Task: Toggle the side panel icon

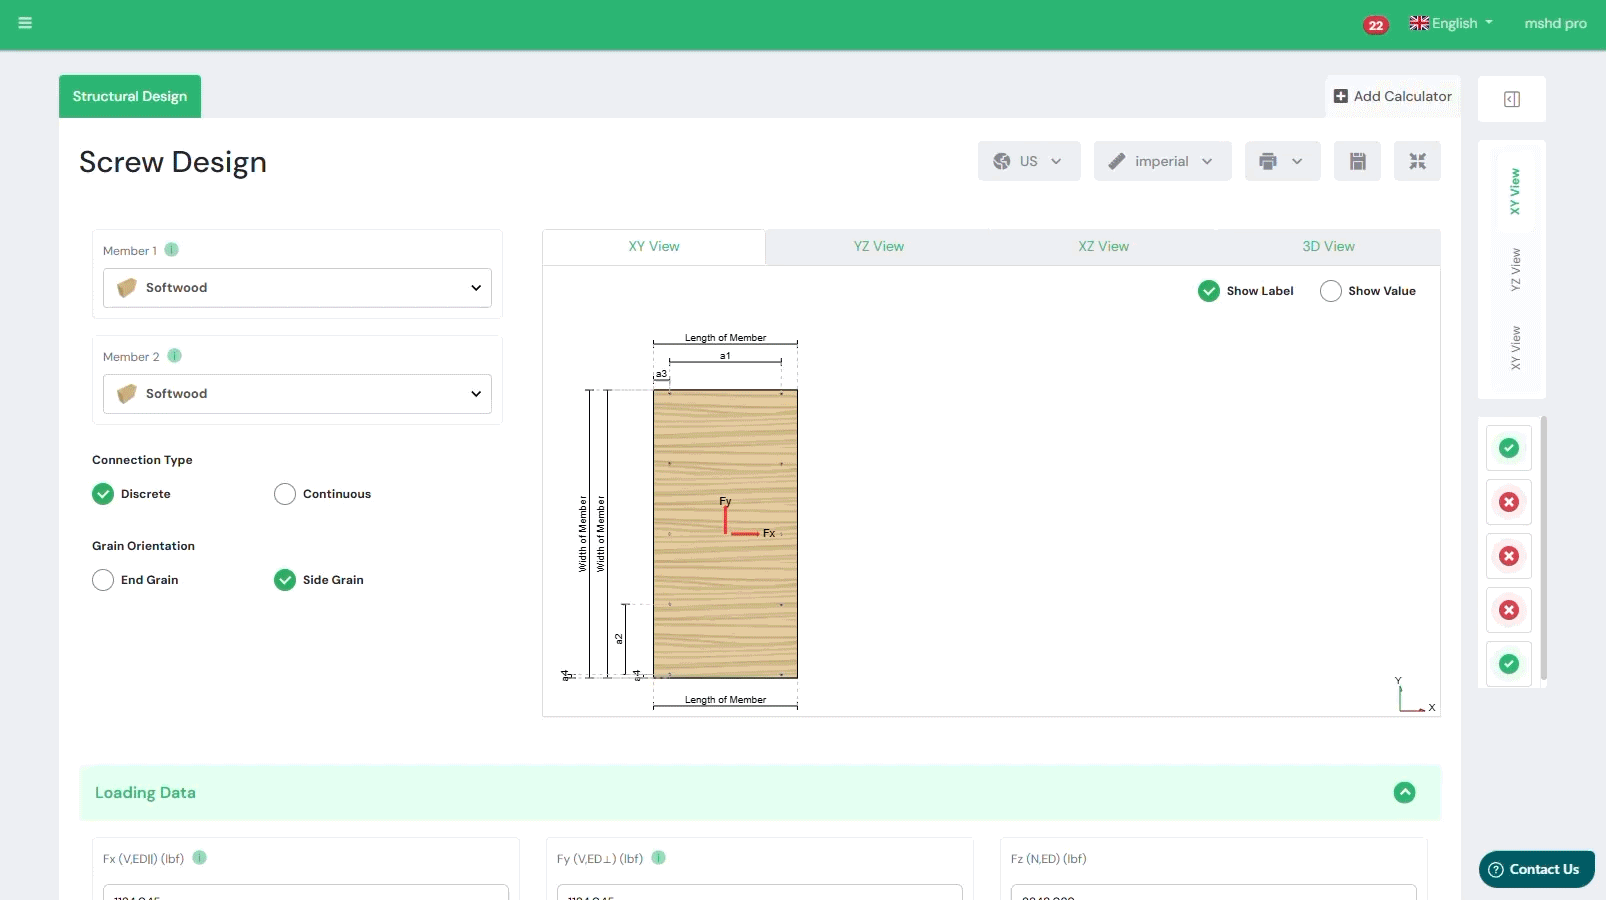Action: (x=1511, y=99)
